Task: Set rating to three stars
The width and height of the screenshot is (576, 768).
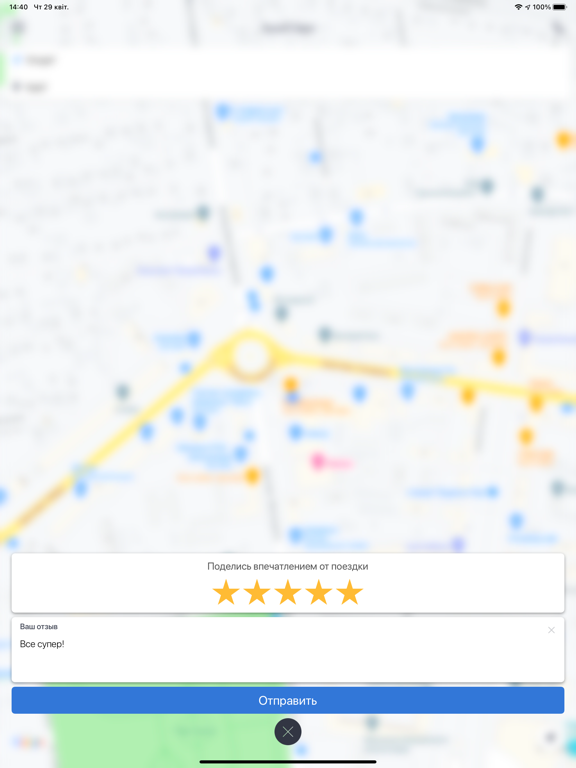Action: [x=288, y=592]
